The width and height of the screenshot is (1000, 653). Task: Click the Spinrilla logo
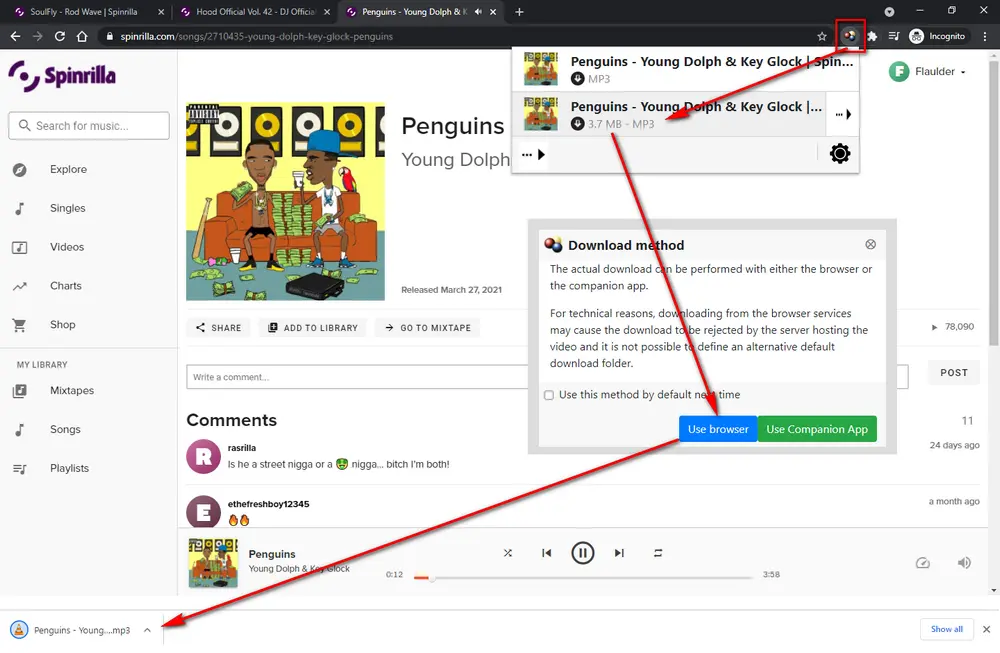click(x=62, y=76)
